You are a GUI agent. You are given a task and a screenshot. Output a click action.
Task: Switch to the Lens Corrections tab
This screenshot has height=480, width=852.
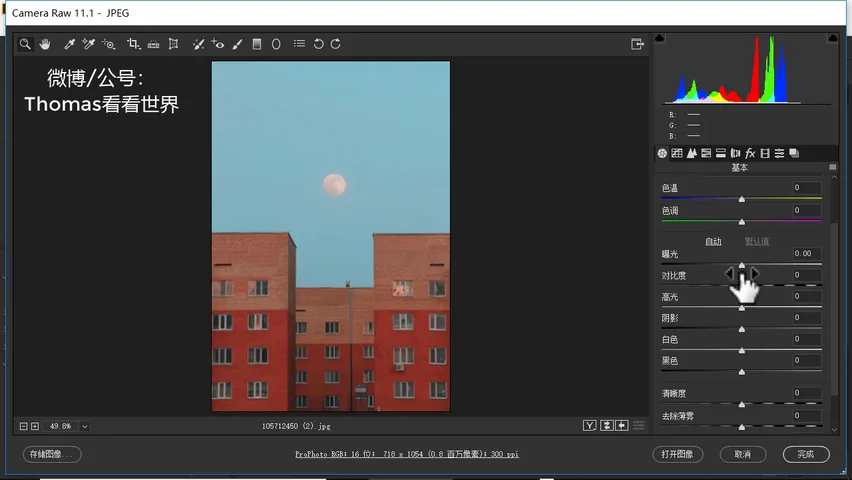(x=735, y=153)
